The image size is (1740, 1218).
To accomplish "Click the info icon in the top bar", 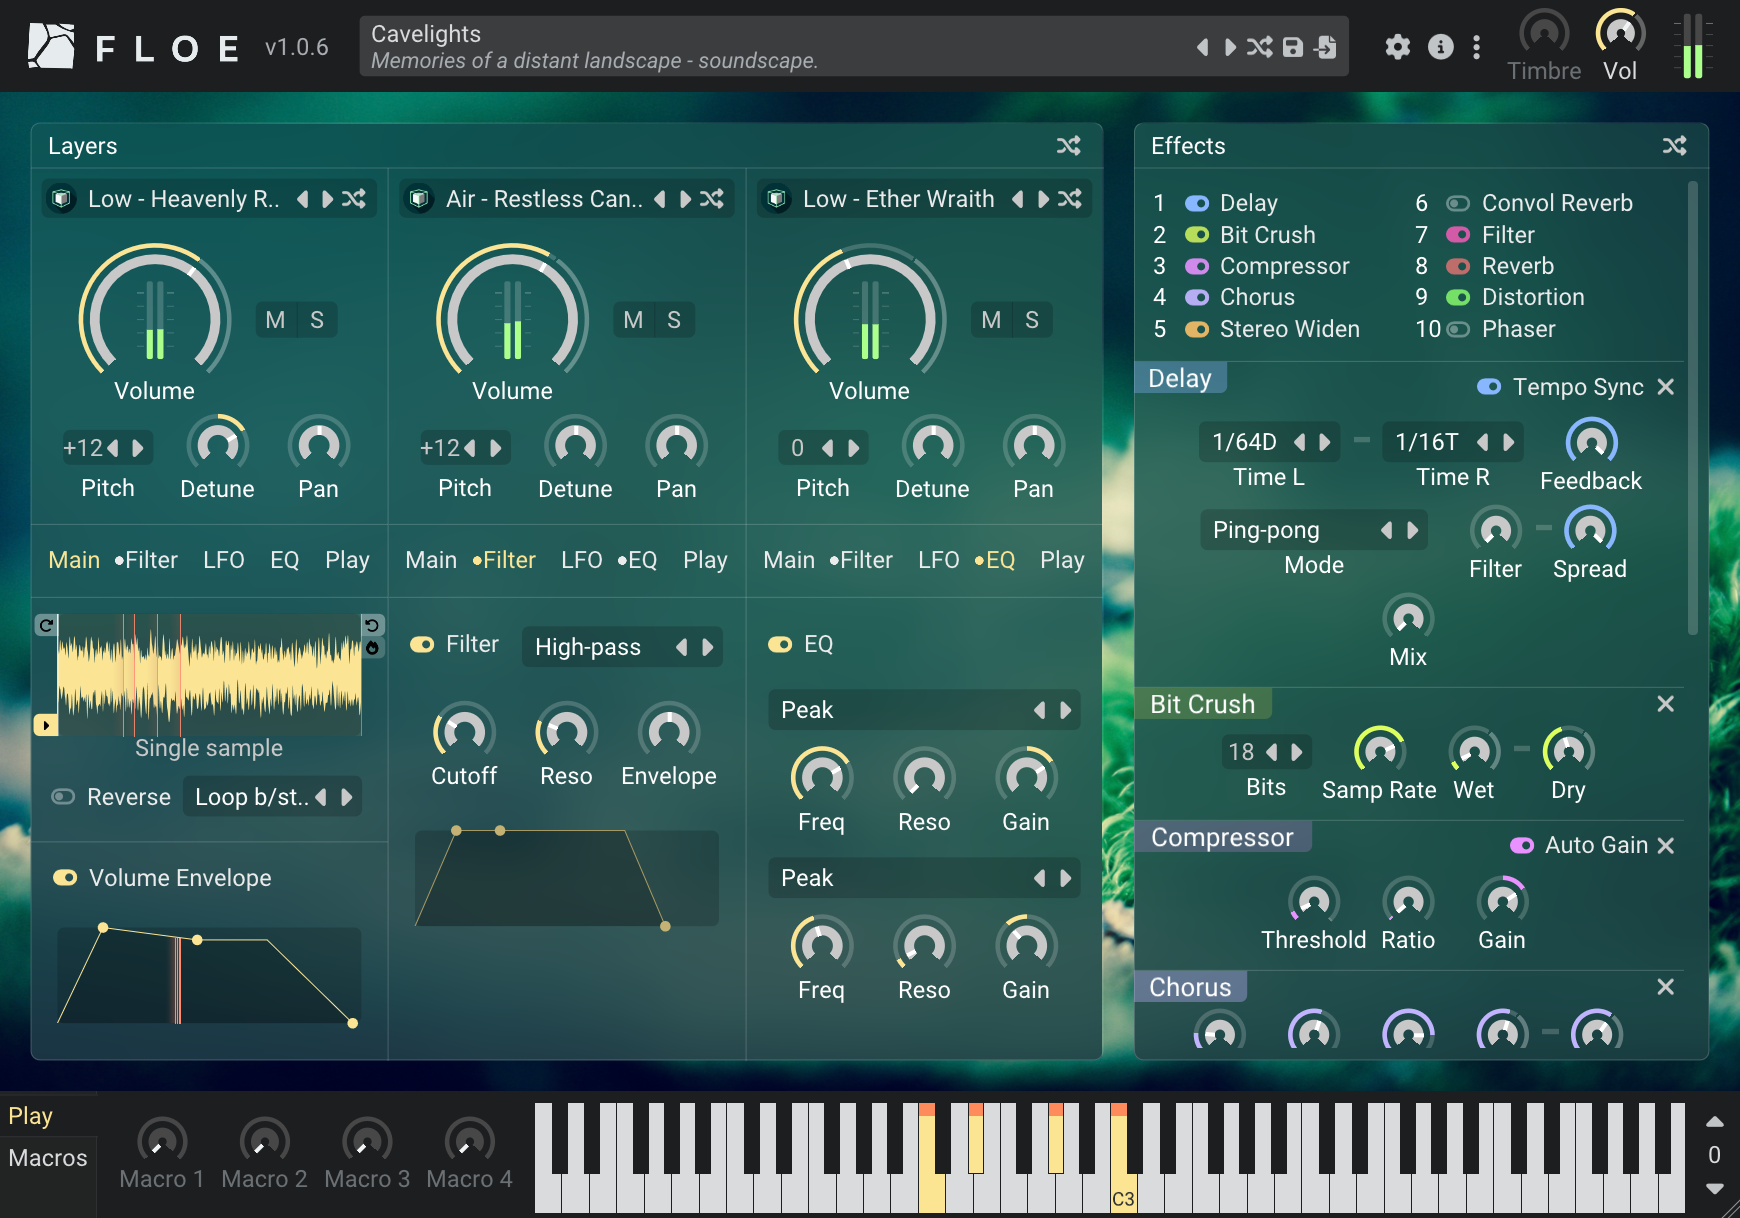I will 1440,46.
